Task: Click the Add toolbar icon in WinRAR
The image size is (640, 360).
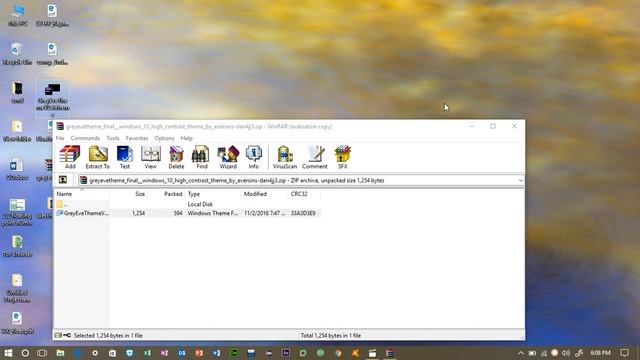Action: pyautogui.click(x=70, y=157)
